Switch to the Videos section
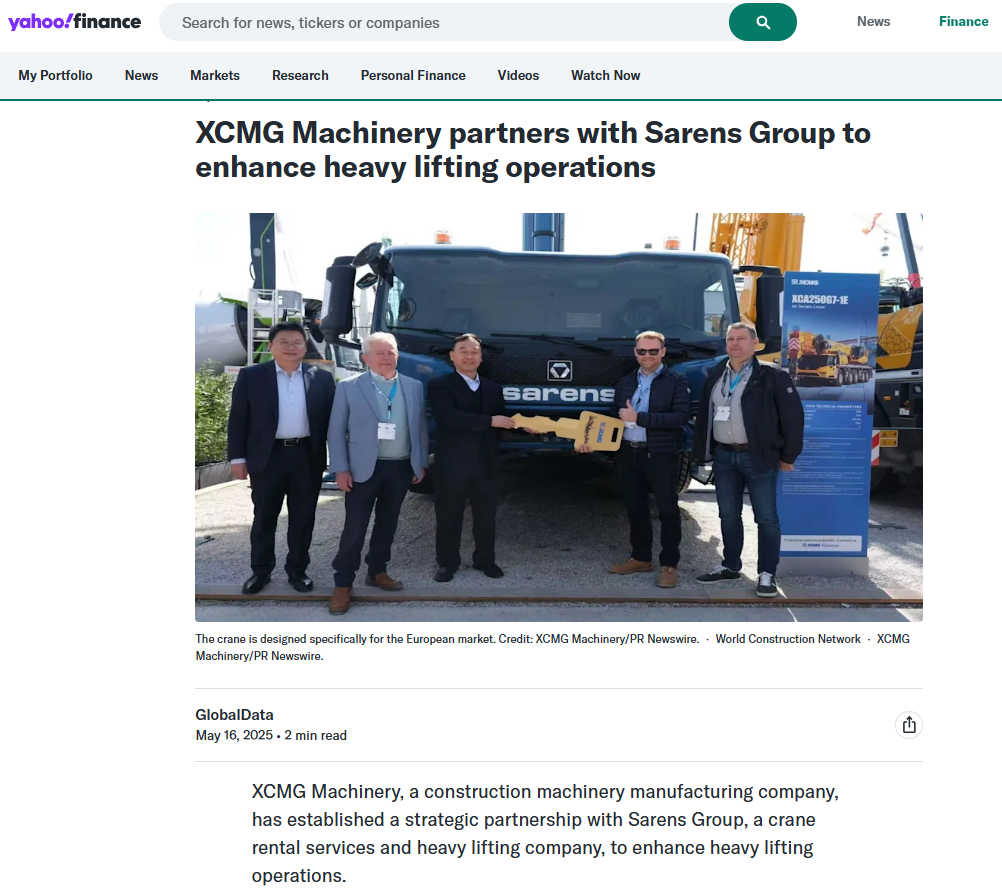This screenshot has height=895, width=1002. pos(518,75)
